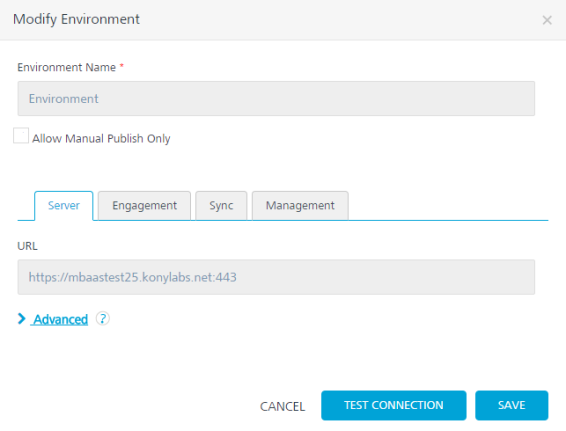Open the Advanced settings link
This screenshot has height=431, width=566.
(61, 319)
